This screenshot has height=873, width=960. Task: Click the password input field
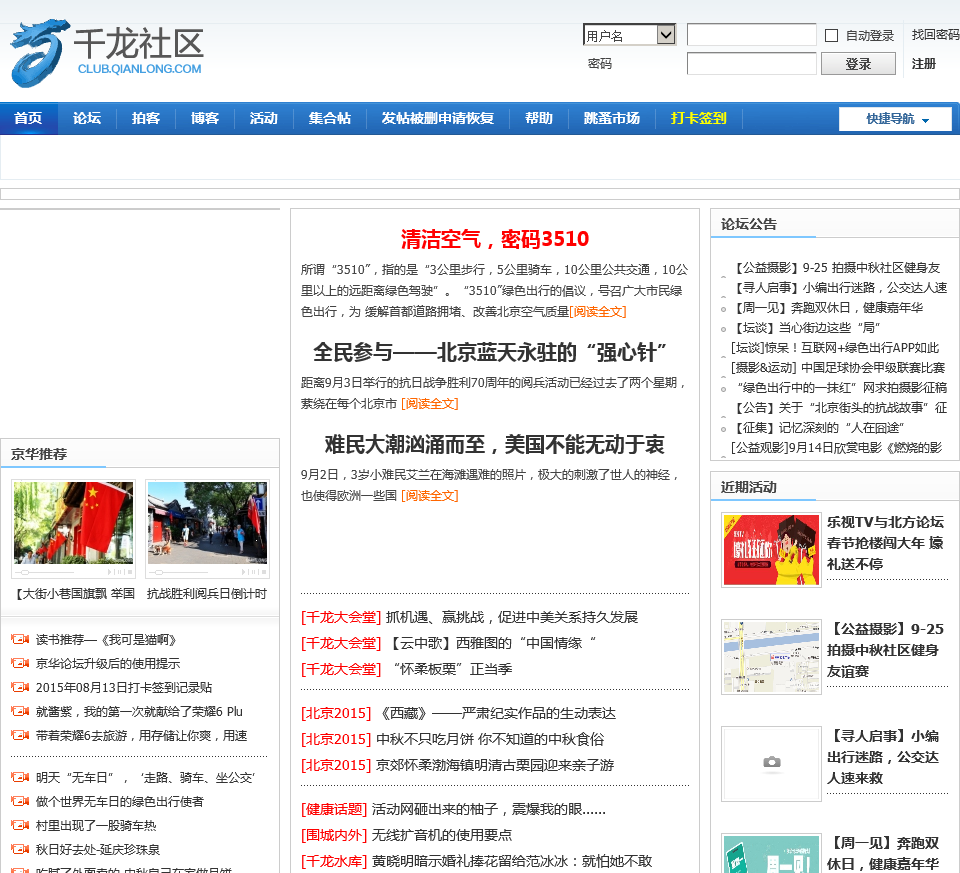(752, 64)
